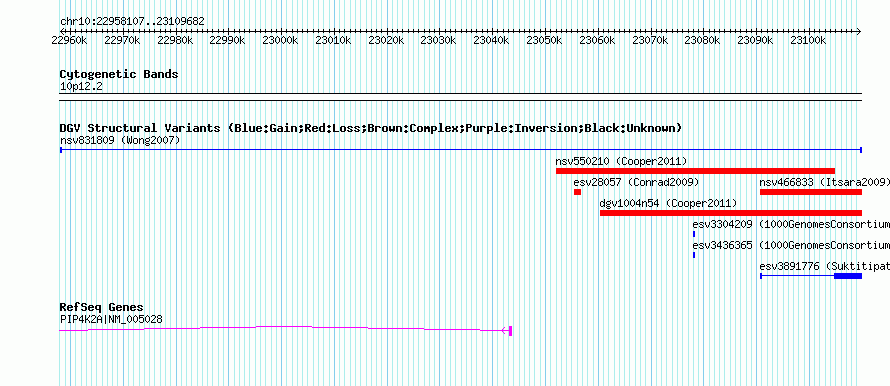Select the 10p12.2 band label

81,87
